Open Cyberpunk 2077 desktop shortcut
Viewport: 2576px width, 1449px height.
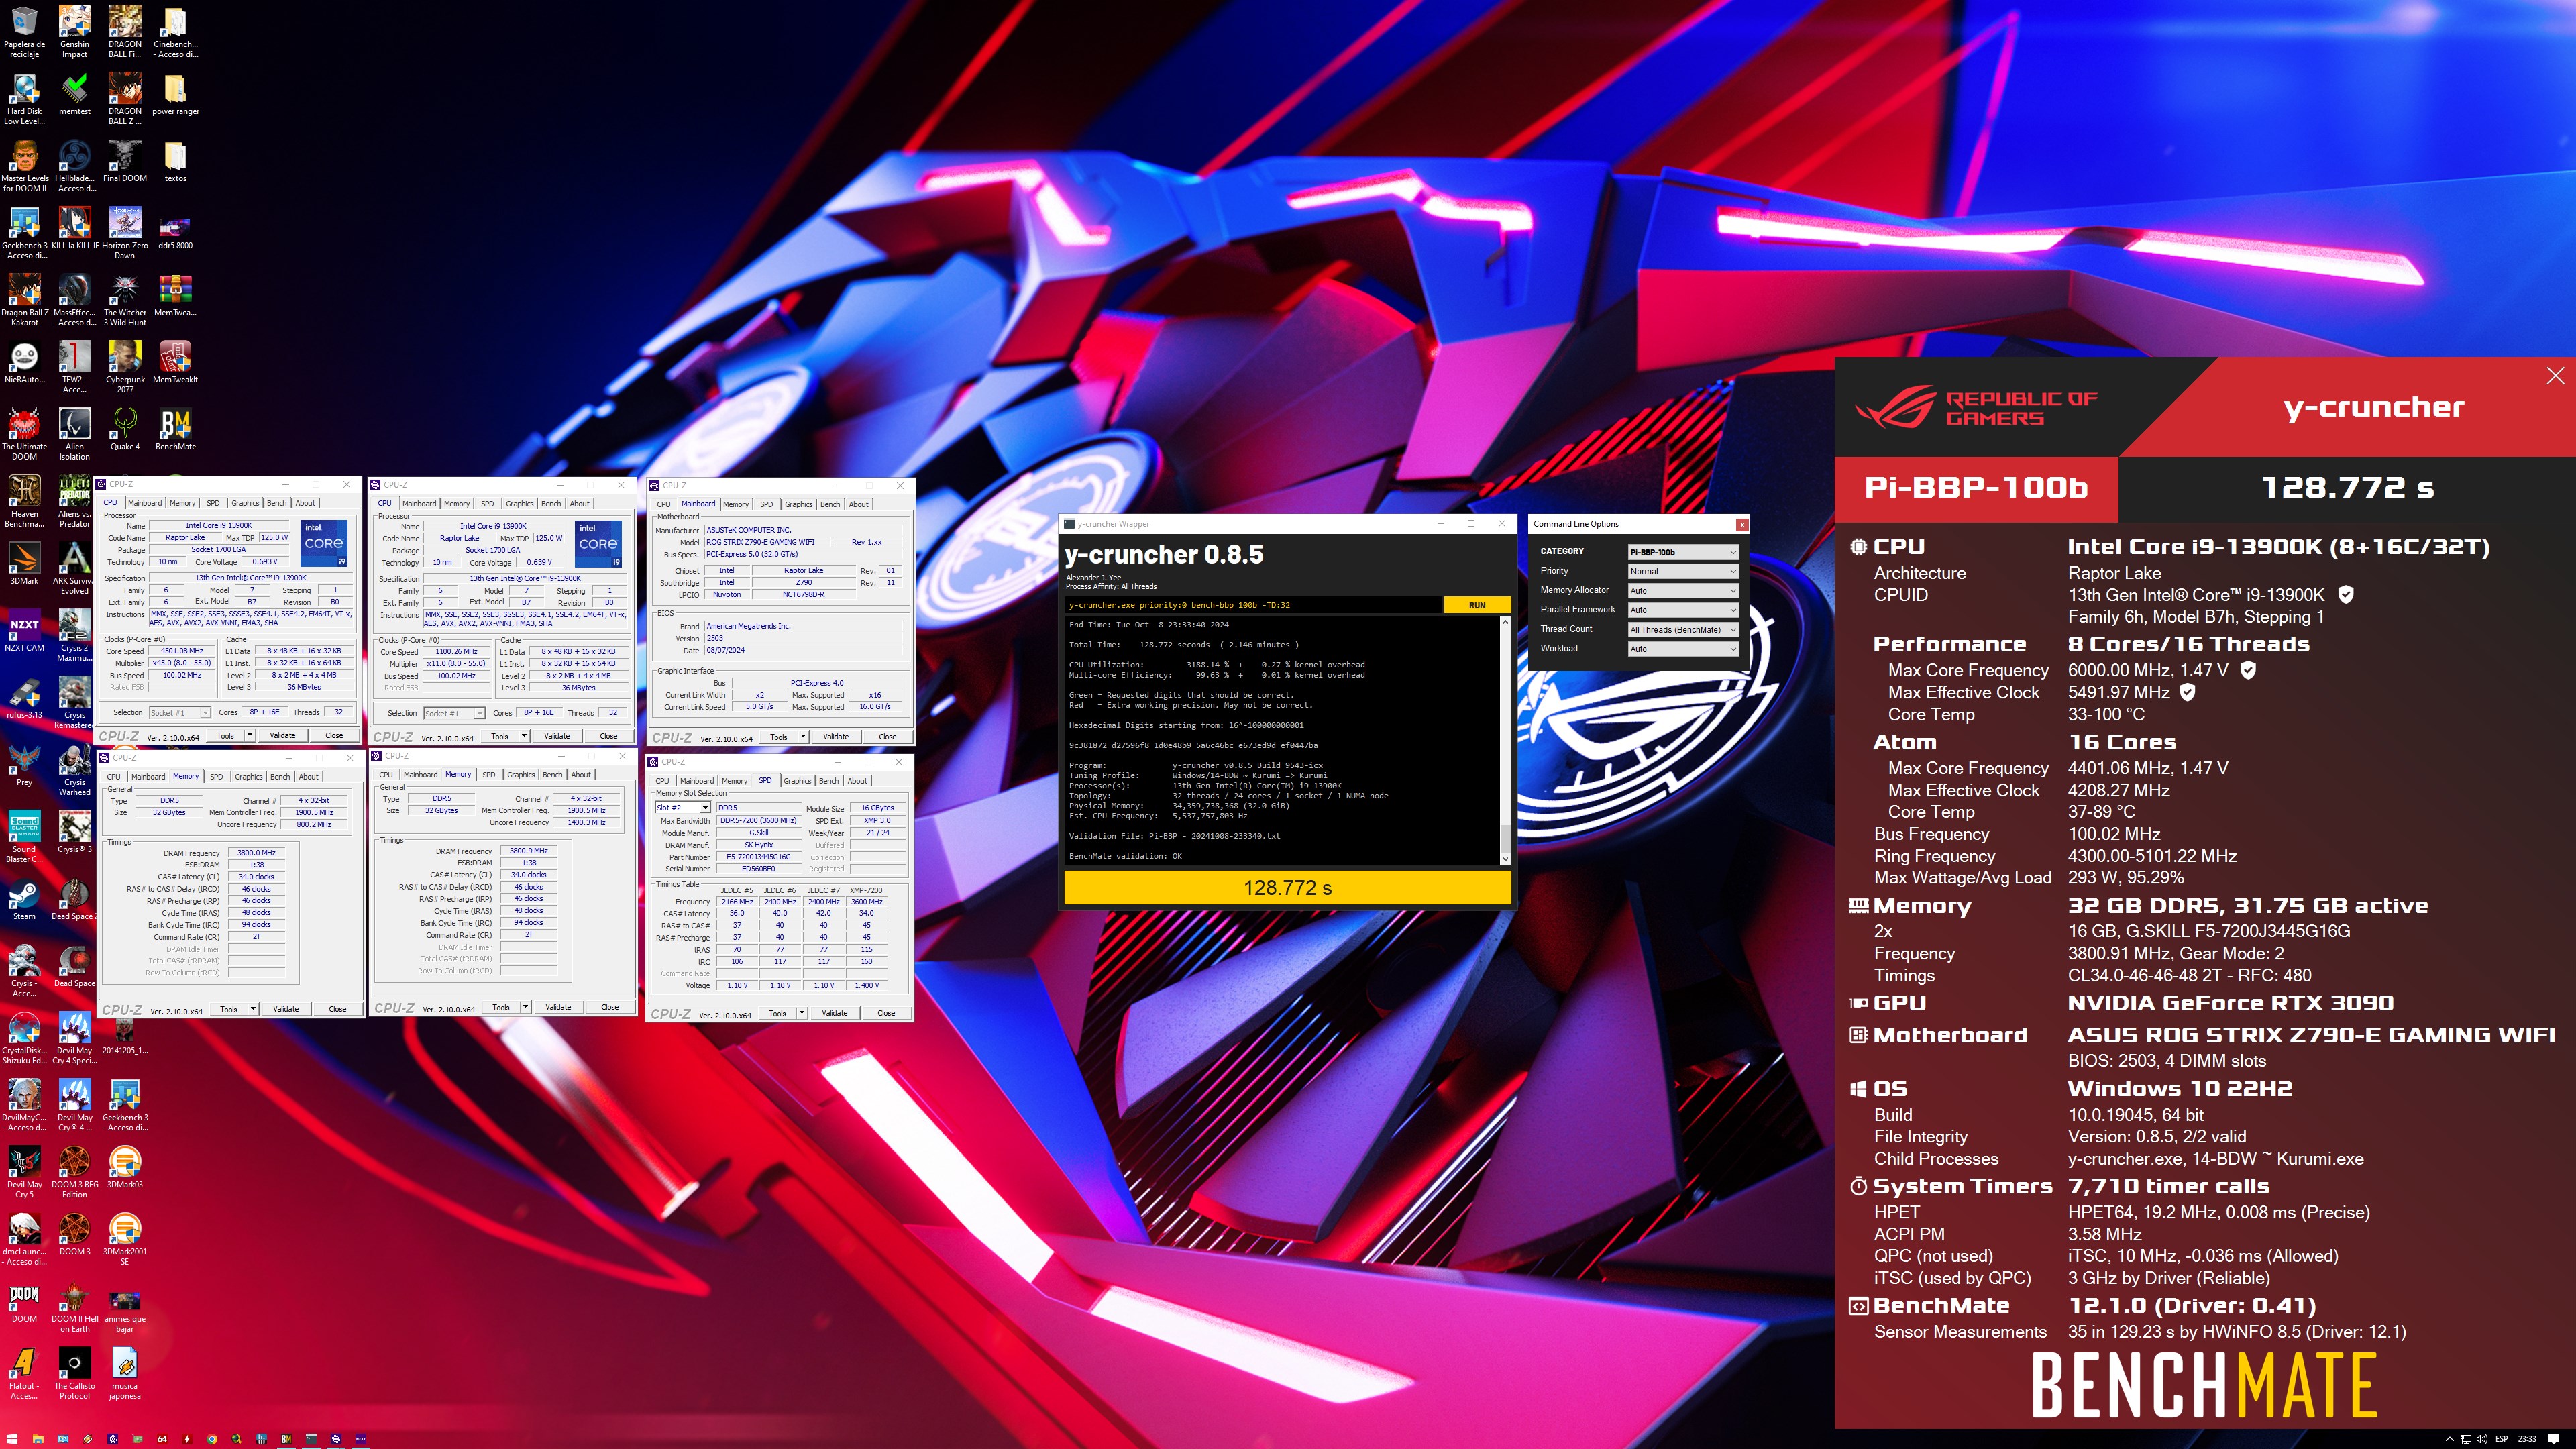[x=125, y=366]
